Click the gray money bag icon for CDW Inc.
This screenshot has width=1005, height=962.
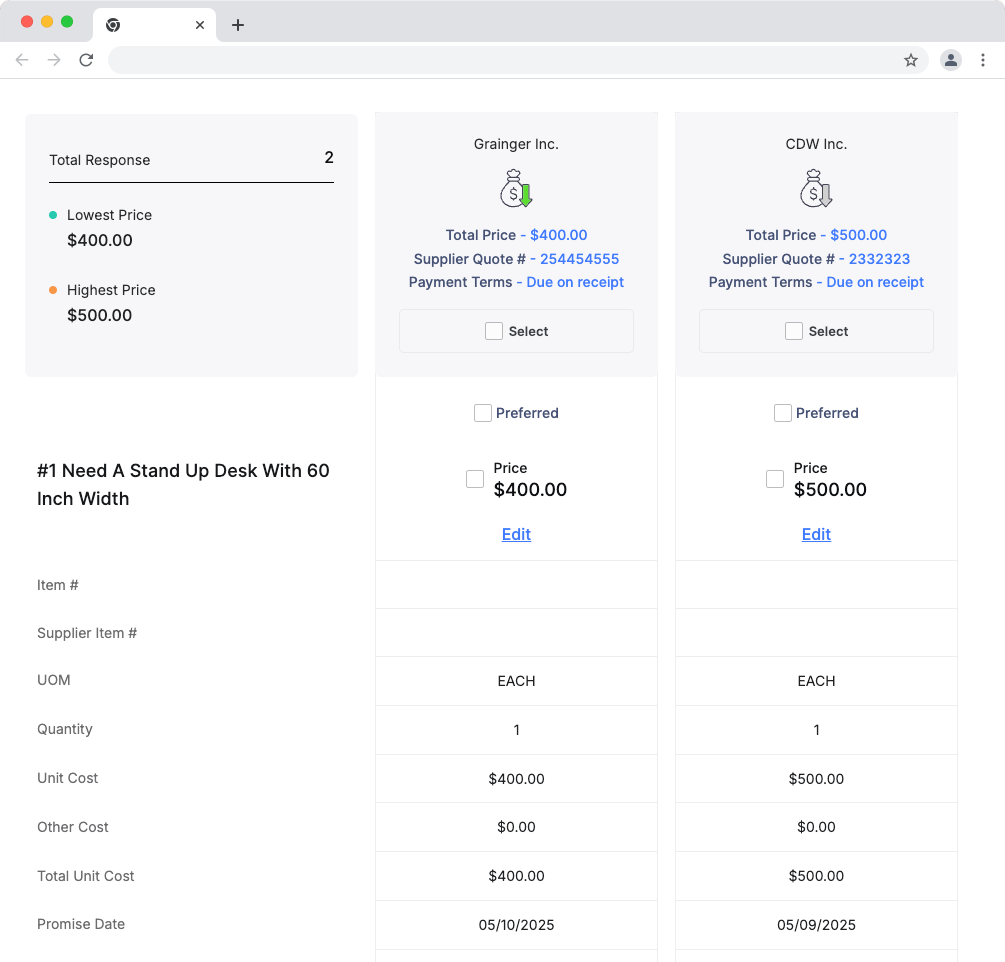816,188
